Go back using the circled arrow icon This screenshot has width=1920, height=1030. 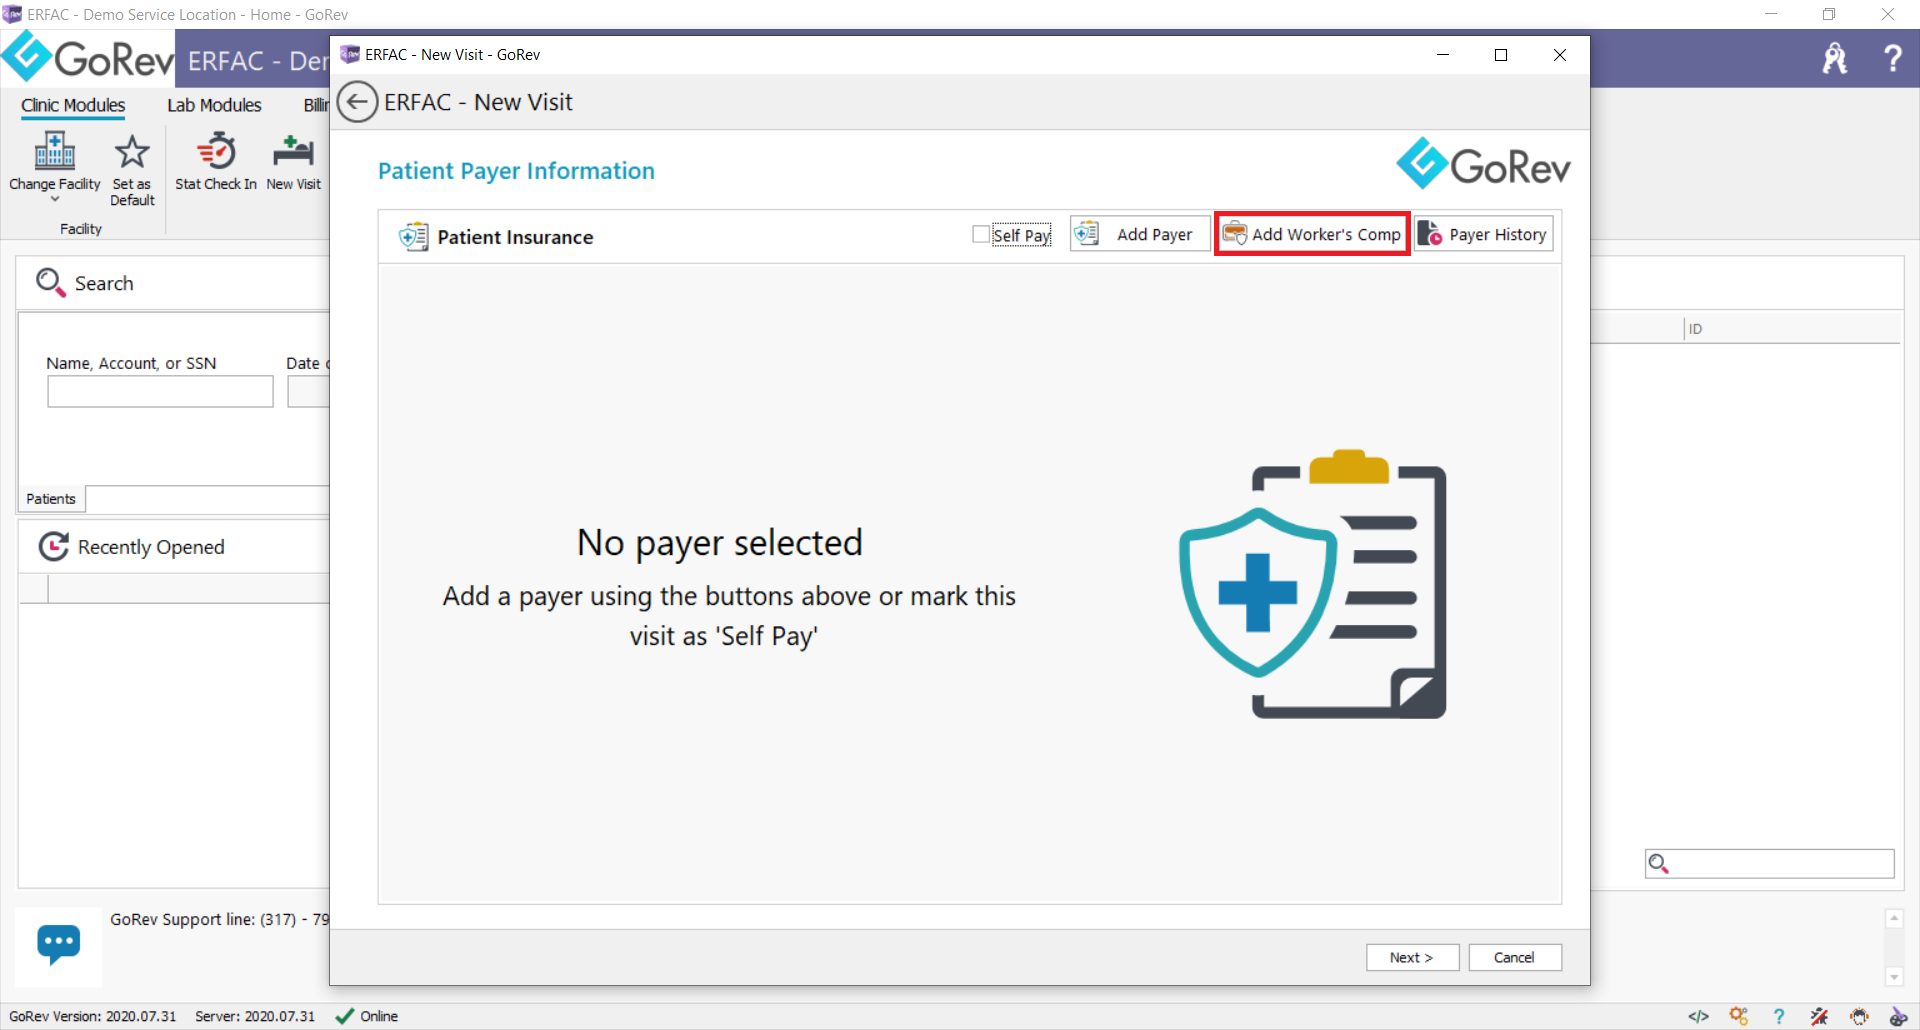click(357, 102)
